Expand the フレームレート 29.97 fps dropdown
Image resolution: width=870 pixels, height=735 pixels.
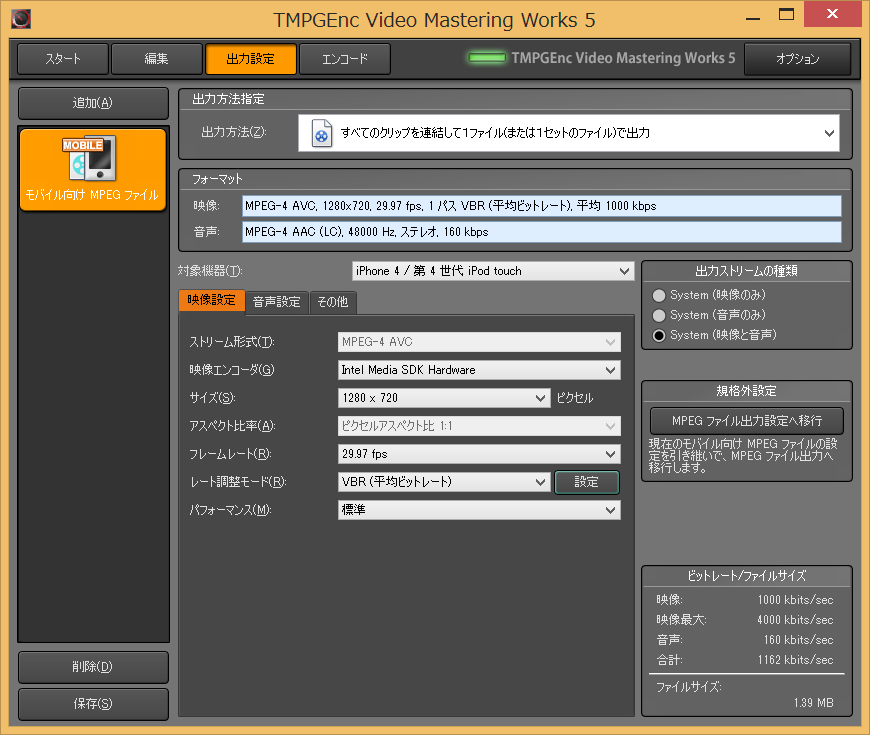479,454
